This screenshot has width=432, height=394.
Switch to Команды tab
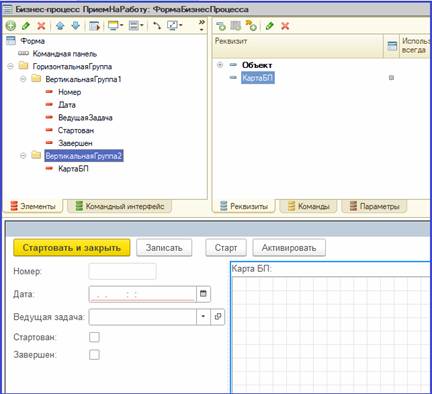(309, 206)
